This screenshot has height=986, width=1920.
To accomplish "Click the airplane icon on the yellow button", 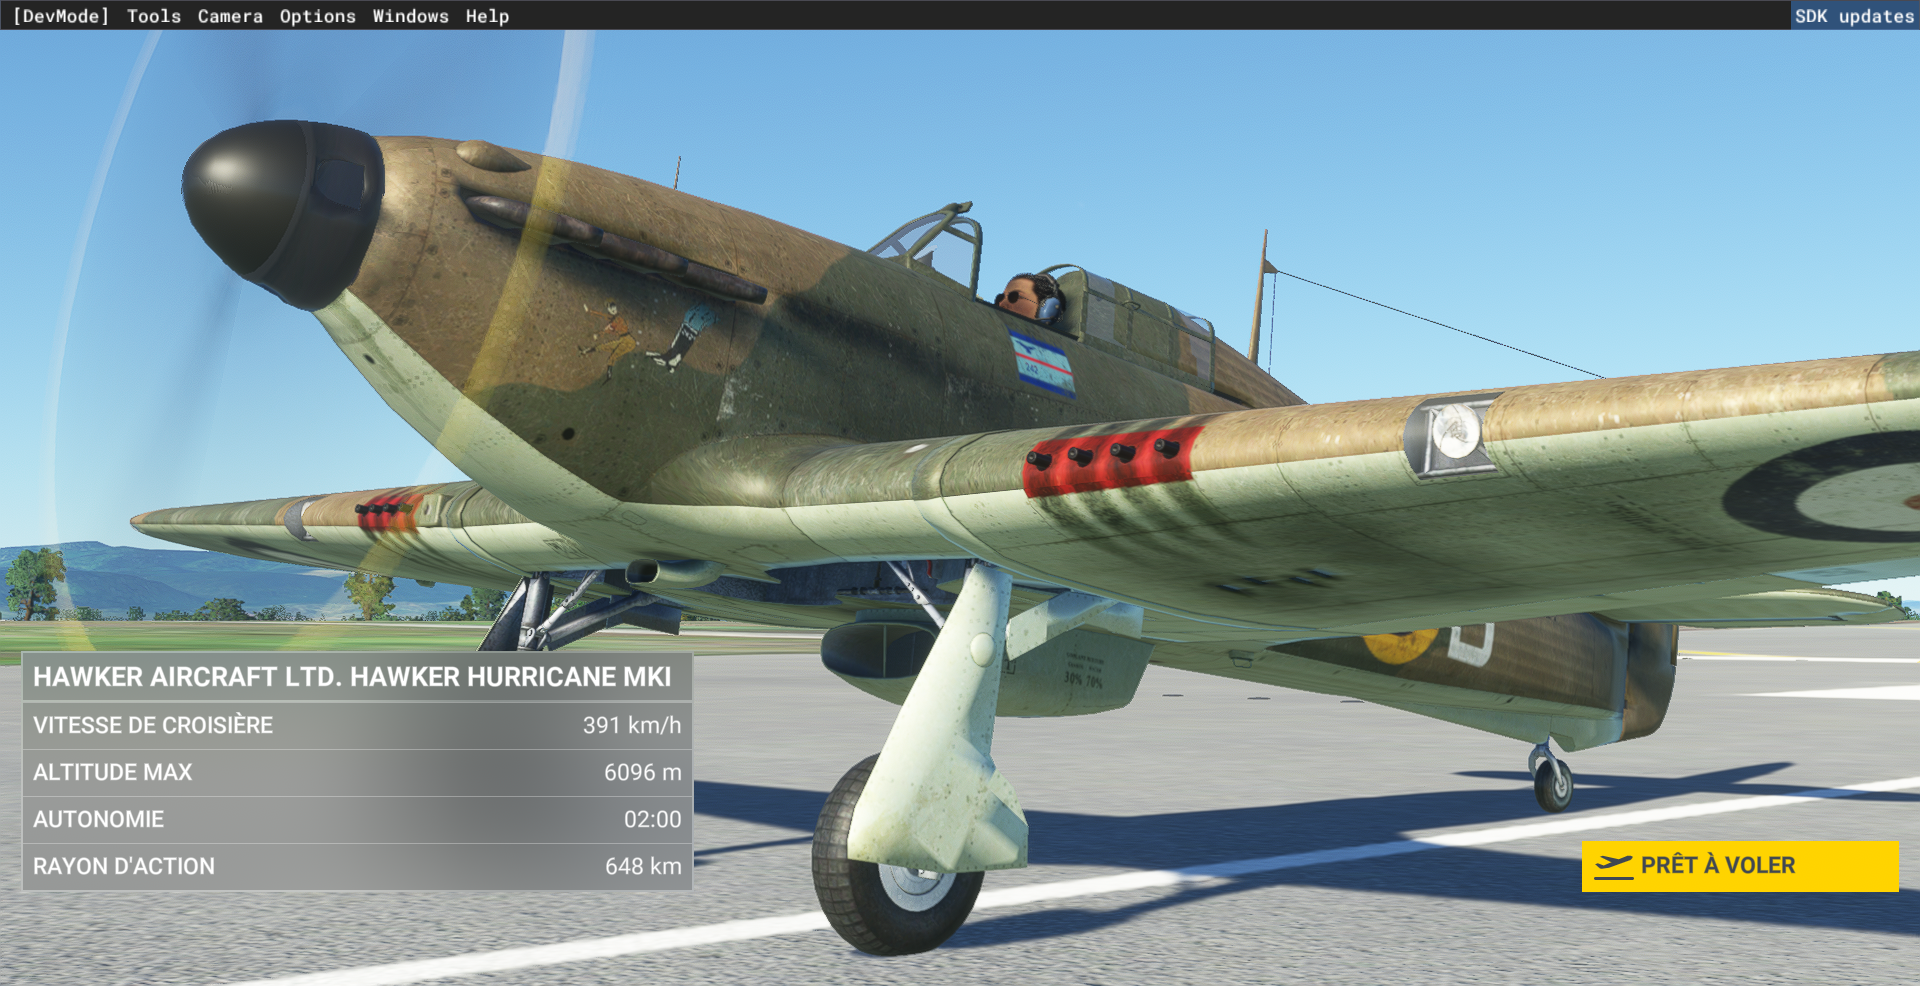I will click(x=1613, y=866).
